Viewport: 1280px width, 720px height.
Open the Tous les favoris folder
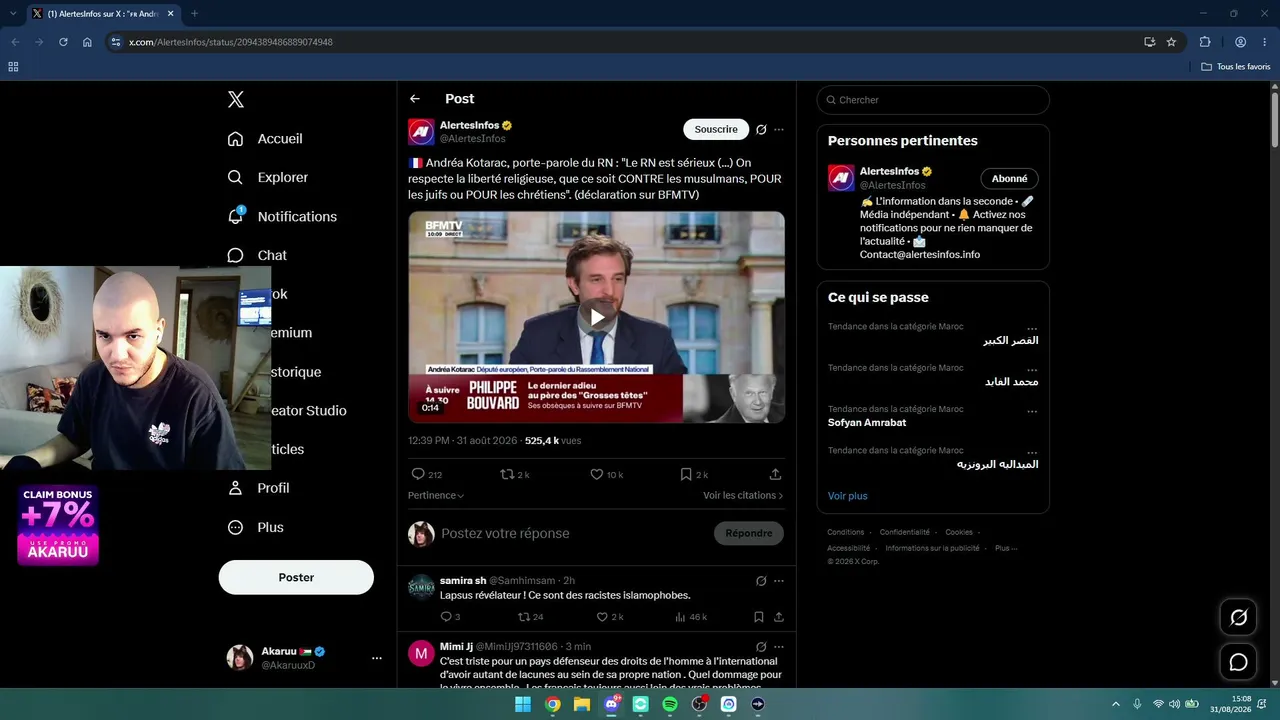click(x=1236, y=67)
